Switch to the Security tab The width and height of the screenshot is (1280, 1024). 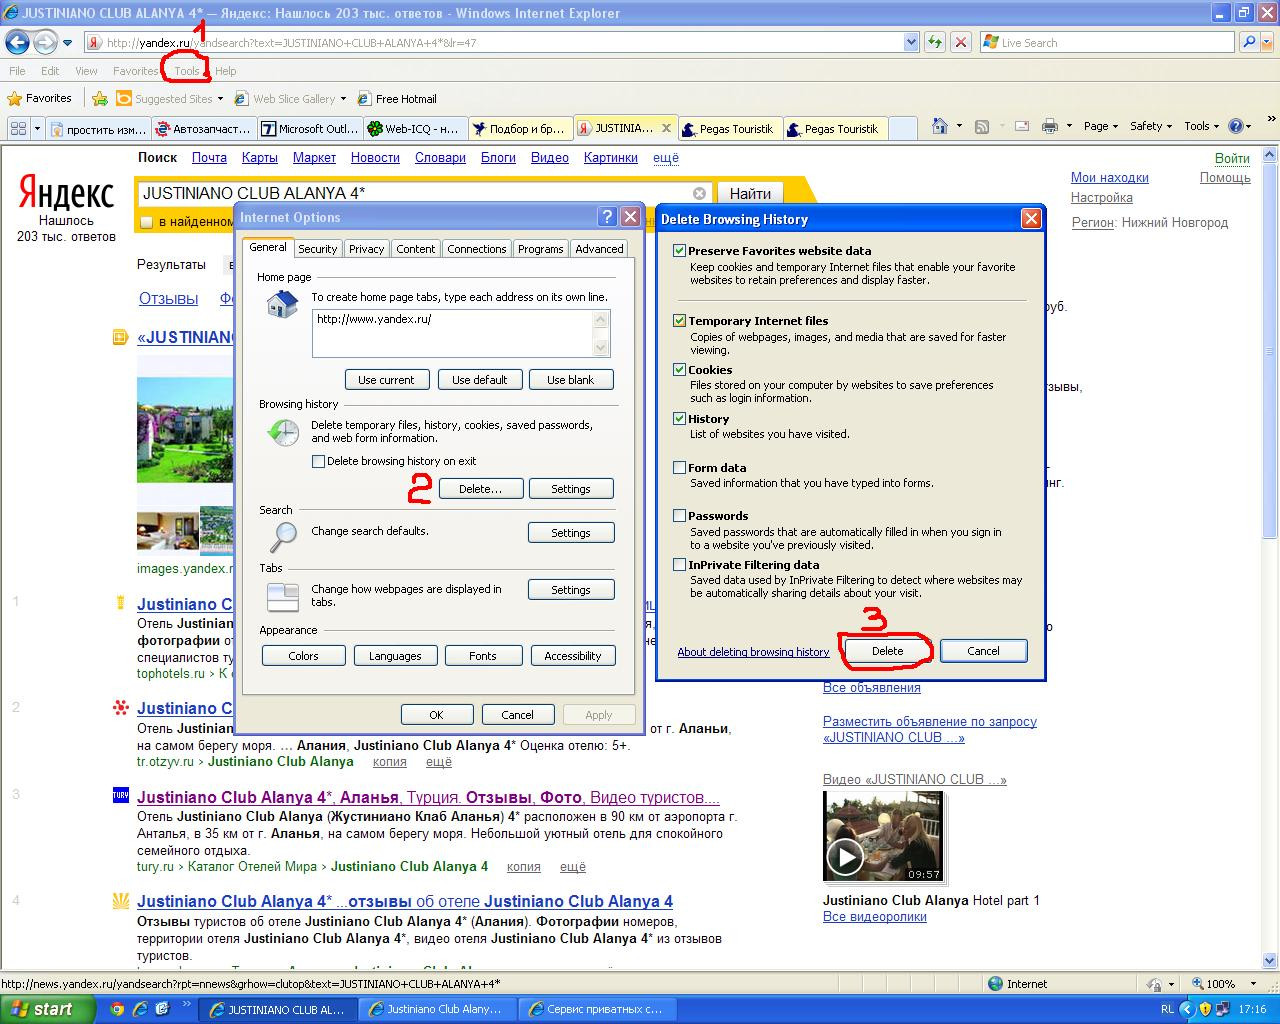[x=317, y=249]
